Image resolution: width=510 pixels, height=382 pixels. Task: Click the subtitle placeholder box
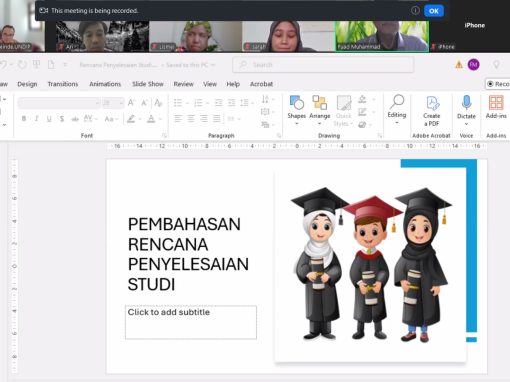point(191,322)
